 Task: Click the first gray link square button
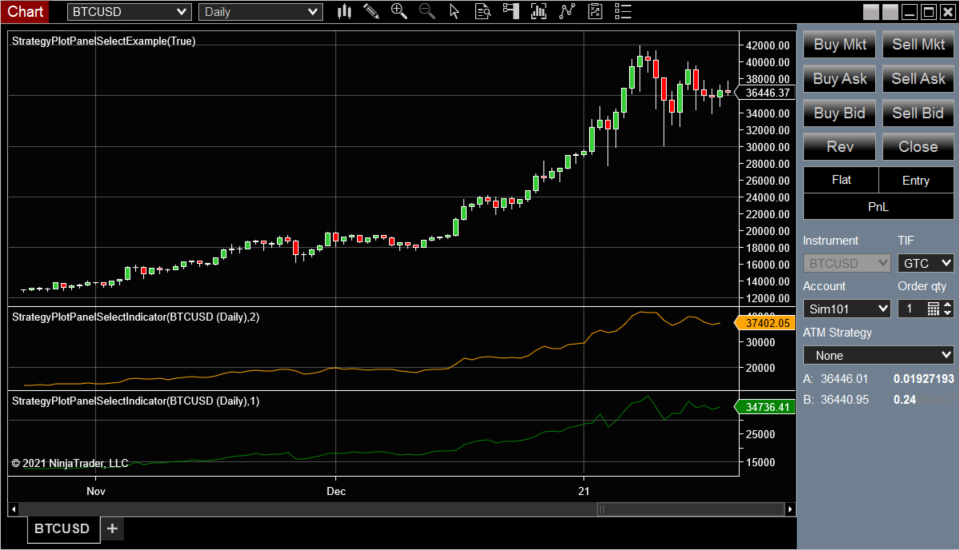click(871, 12)
